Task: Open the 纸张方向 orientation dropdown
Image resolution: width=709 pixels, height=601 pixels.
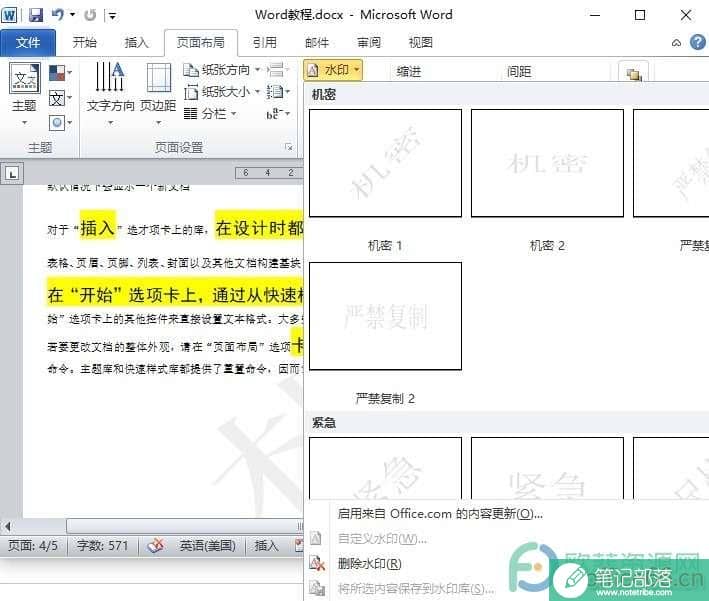Action: tap(222, 70)
